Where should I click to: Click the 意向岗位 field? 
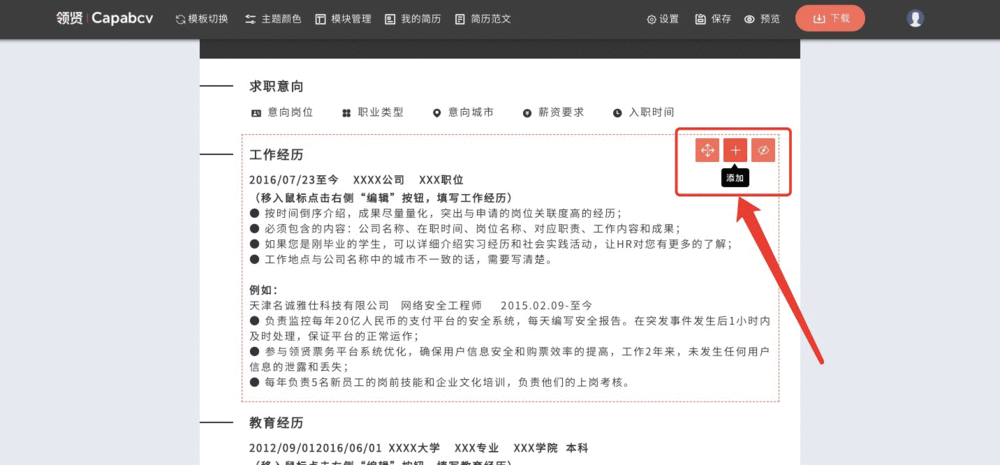pos(283,112)
